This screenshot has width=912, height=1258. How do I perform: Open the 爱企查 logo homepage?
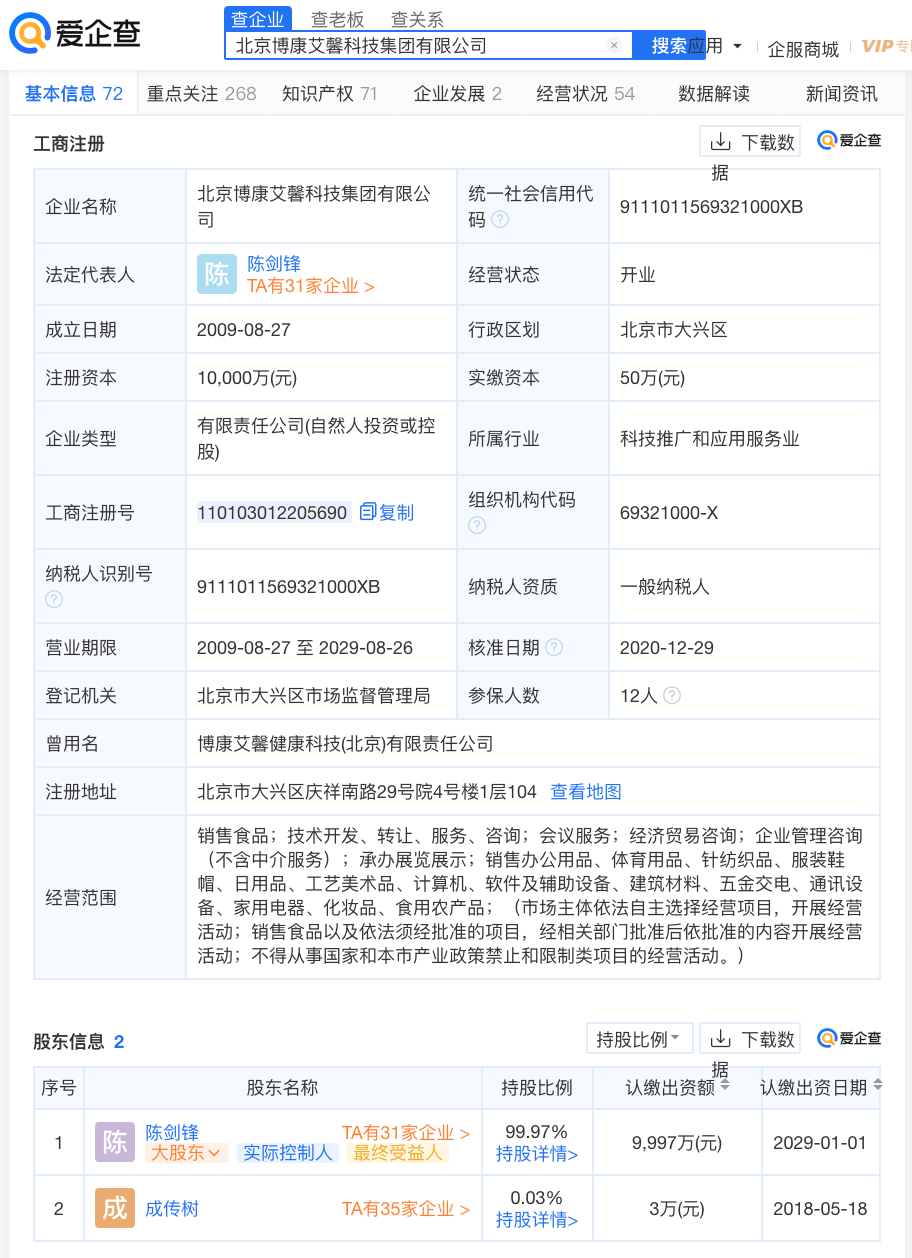[75, 34]
